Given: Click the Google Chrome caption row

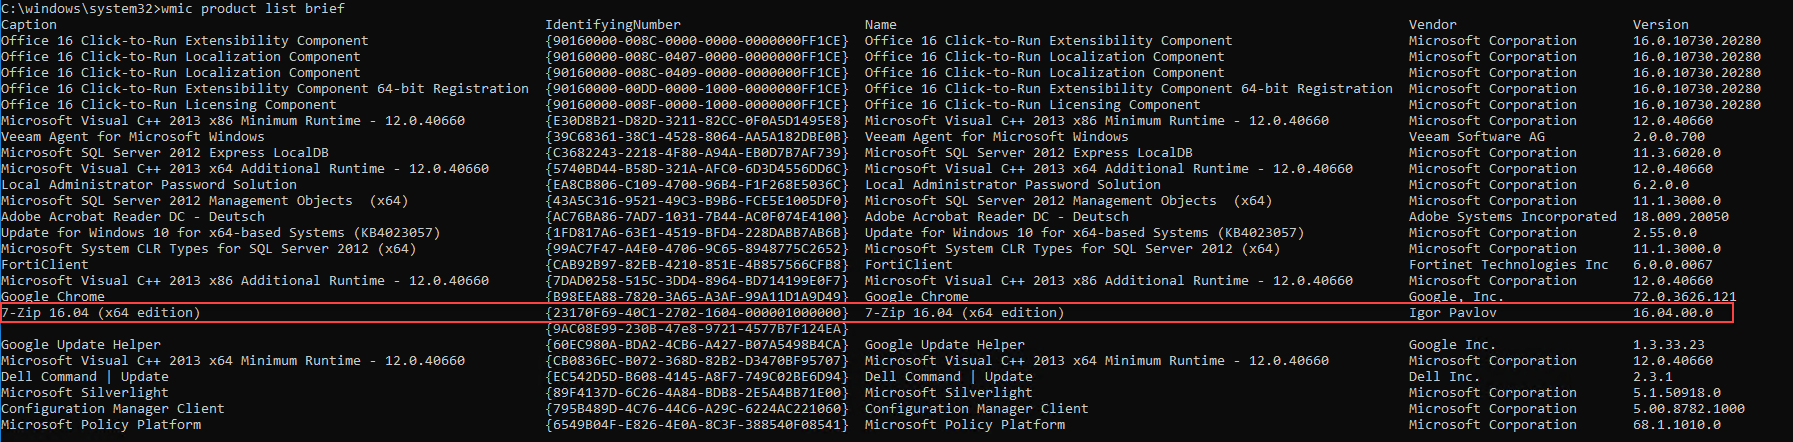Looking at the screenshot, I should tap(53, 297).
